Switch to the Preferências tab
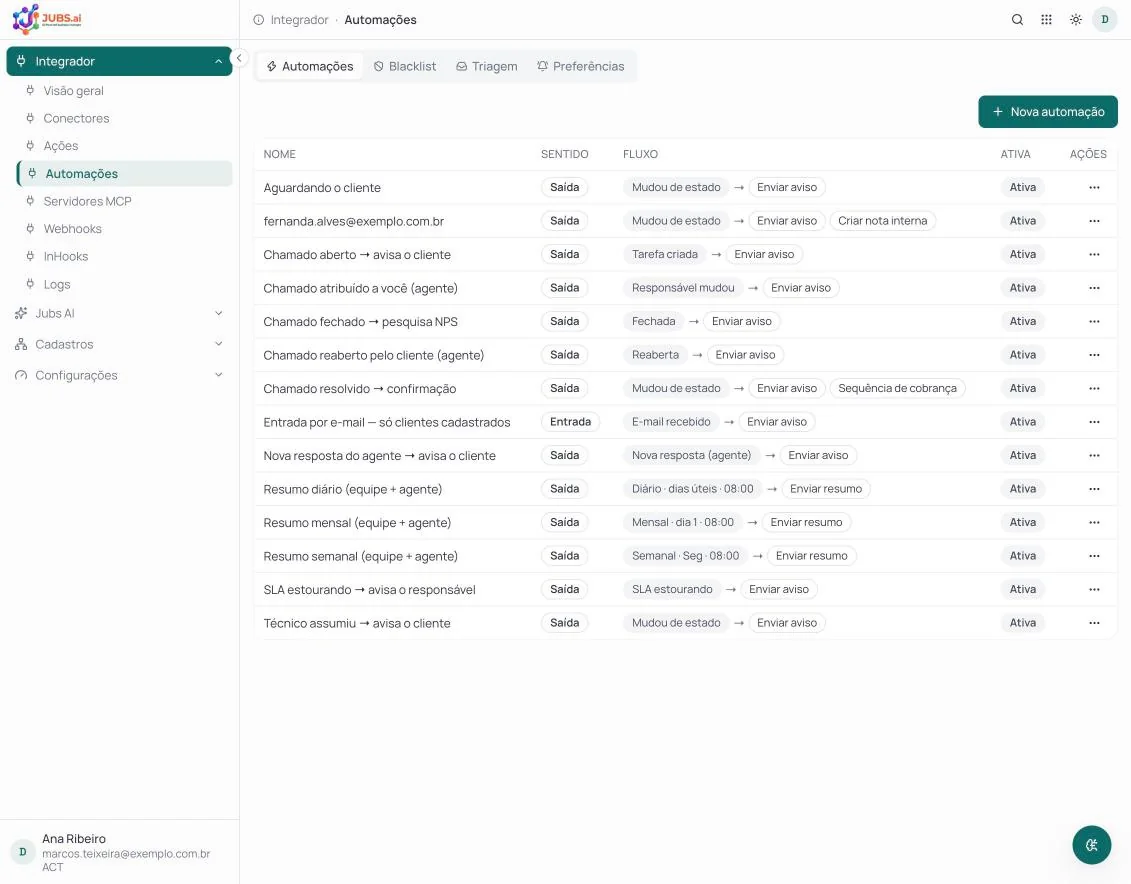1131x884 pixels. coord(581,66)
